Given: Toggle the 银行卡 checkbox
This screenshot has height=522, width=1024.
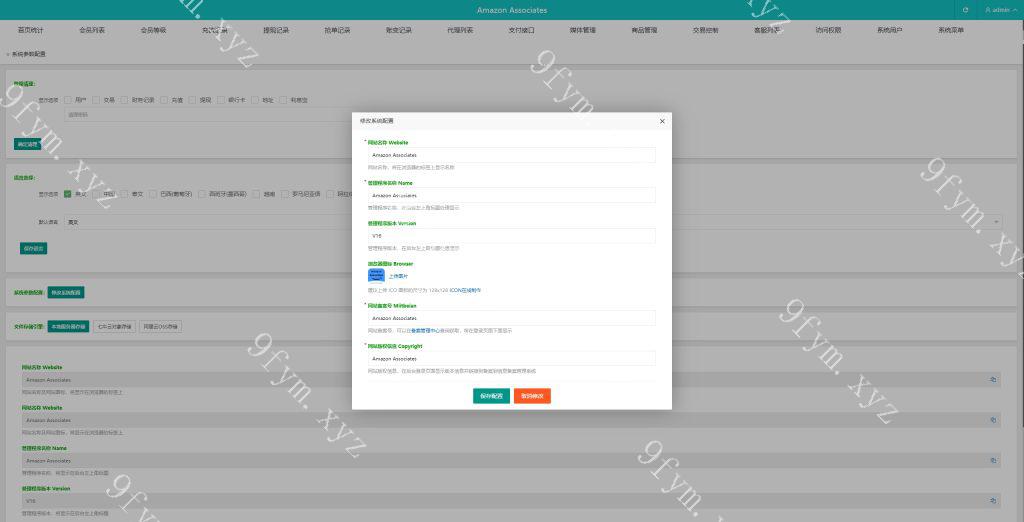Looking at the screenshot, I should (221, 101).
